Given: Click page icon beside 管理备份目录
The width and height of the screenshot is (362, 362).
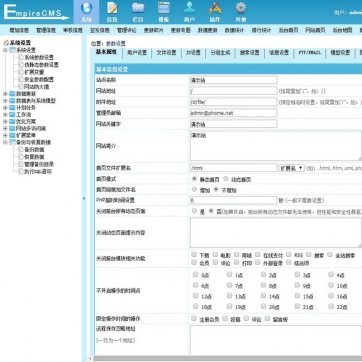Looking at the screenshot, I should tap(21, 164).
